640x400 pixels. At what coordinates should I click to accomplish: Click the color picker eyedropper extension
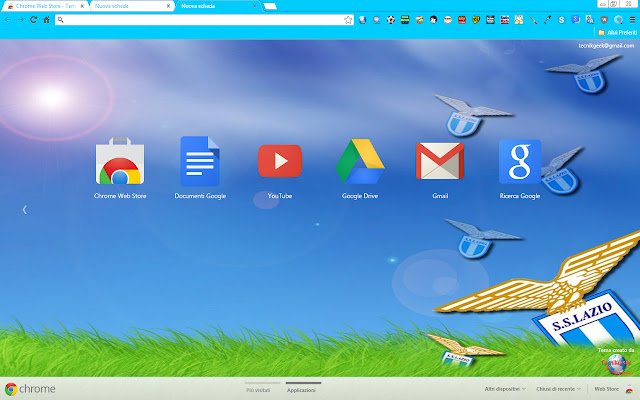(547, 20)
